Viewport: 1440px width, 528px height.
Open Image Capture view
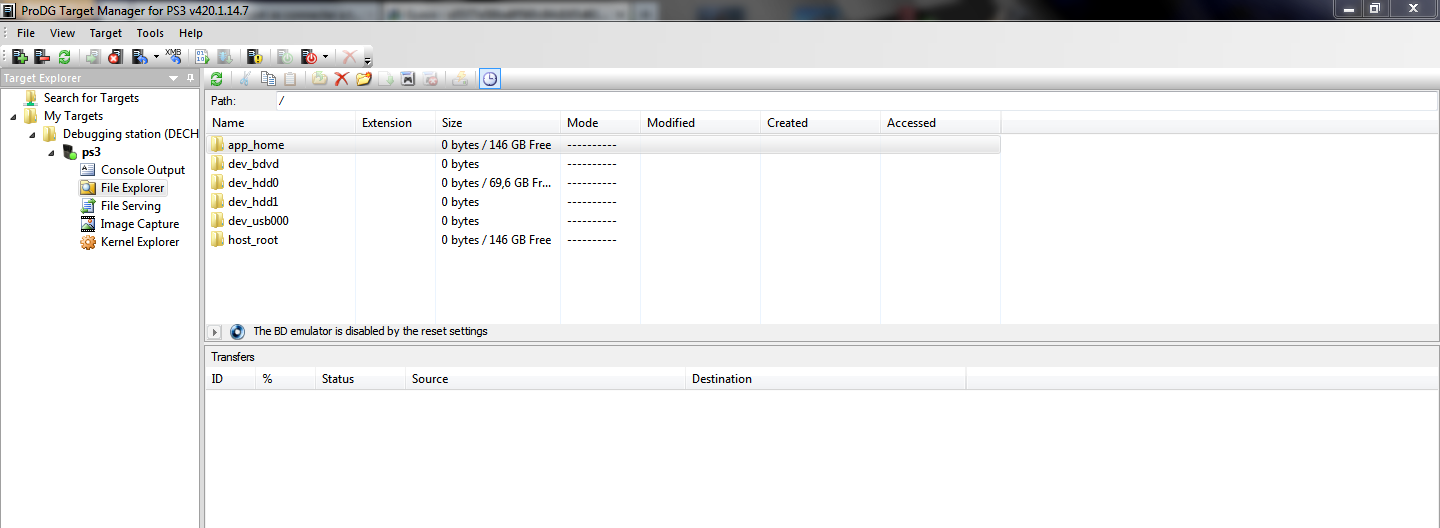(140, 224)
